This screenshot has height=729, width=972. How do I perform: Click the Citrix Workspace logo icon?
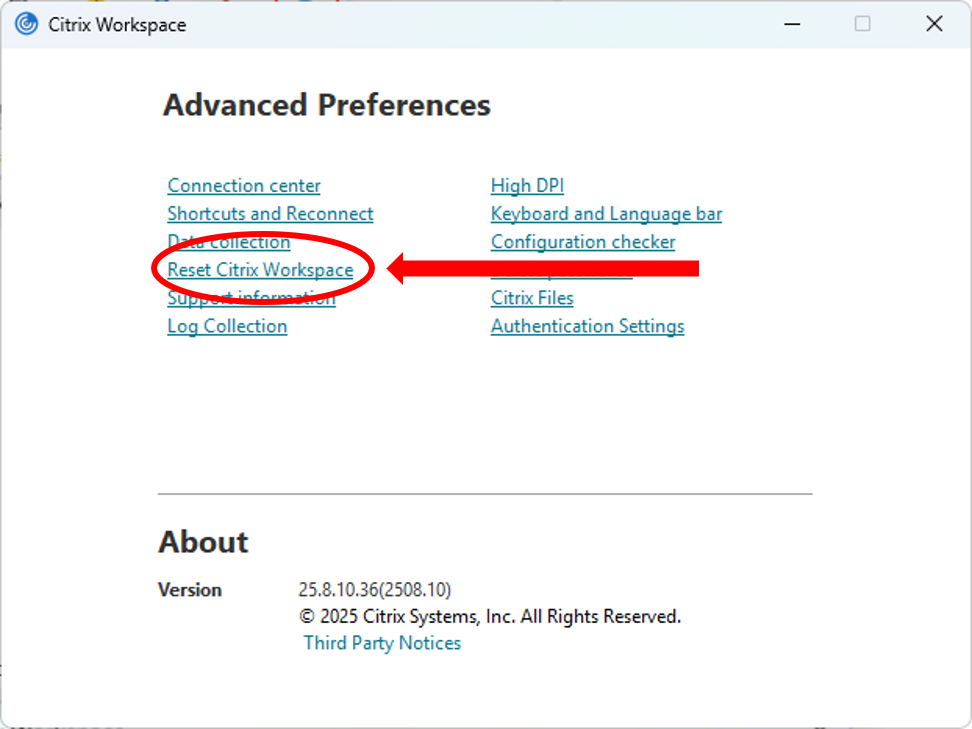click(x=27, y=24)
